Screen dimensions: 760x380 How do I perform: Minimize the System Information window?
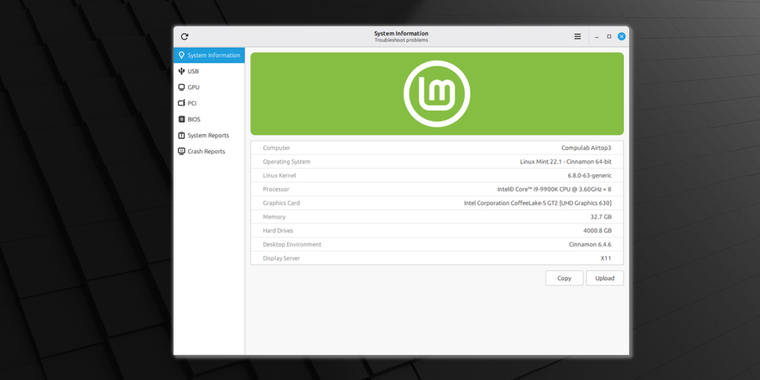(x=597, y=36)
